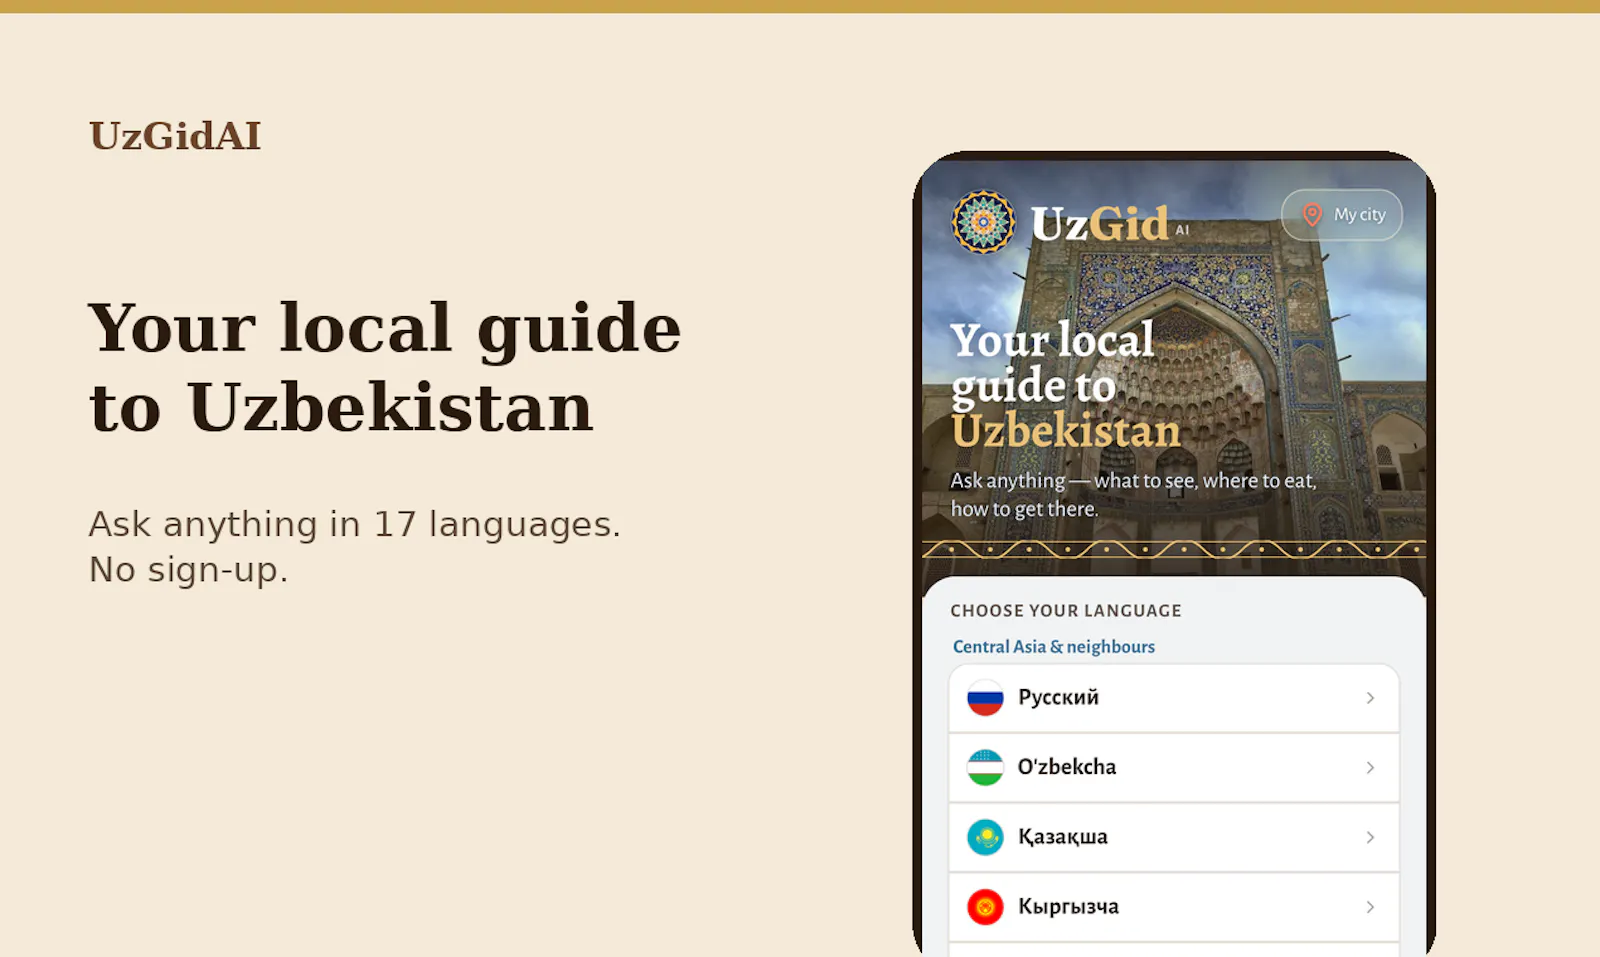Click the CHOOSE YOUR LANGUAGE label
1600x957 pixels.
point(1066,611)
